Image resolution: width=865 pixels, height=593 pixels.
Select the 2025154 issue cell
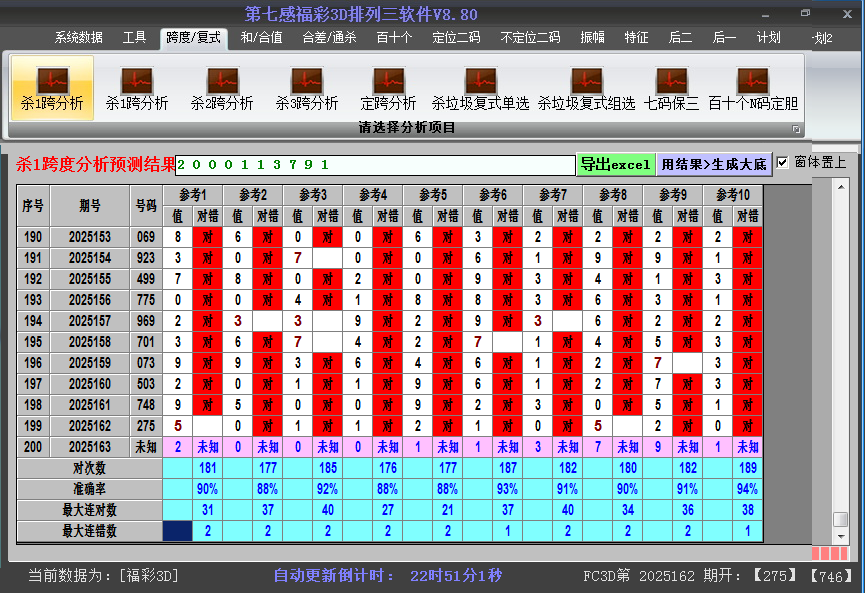90,258
